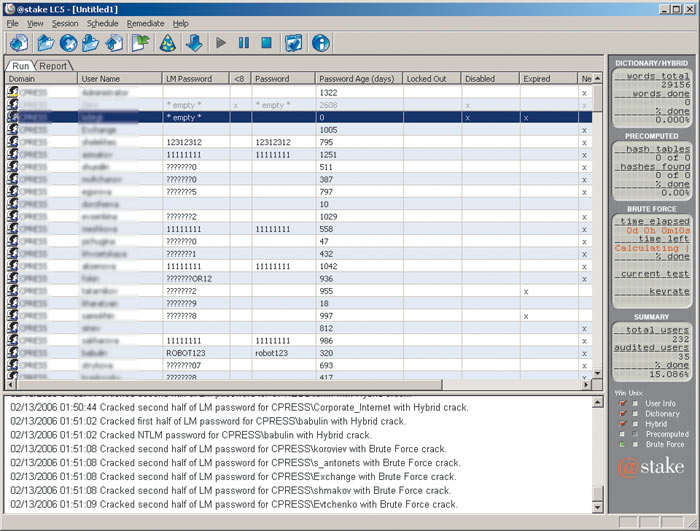Start the audit with the Play icon
Viewport: 700px width, 531px height.
click(x=221, y=43)
